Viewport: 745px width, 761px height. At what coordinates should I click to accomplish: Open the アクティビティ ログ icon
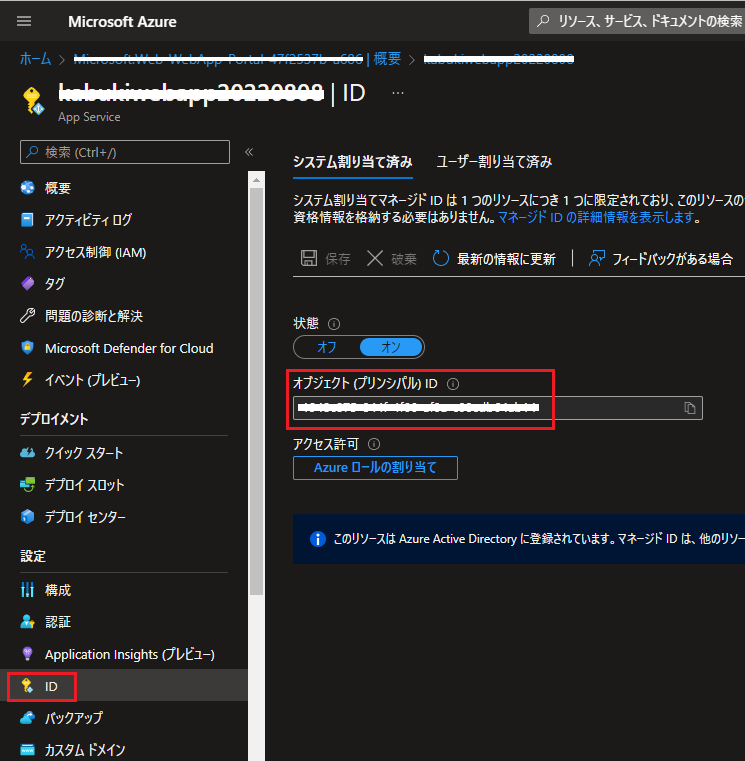[x=28, y=220]
